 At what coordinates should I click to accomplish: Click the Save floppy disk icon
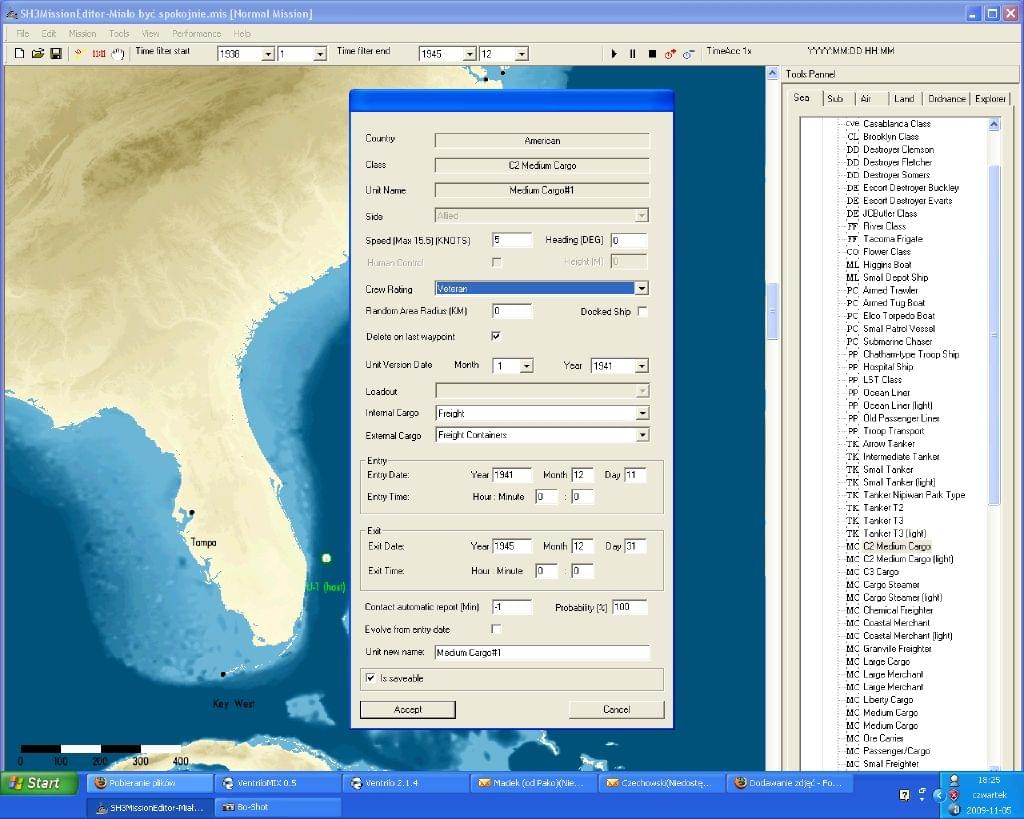click(x=55, y=53)
